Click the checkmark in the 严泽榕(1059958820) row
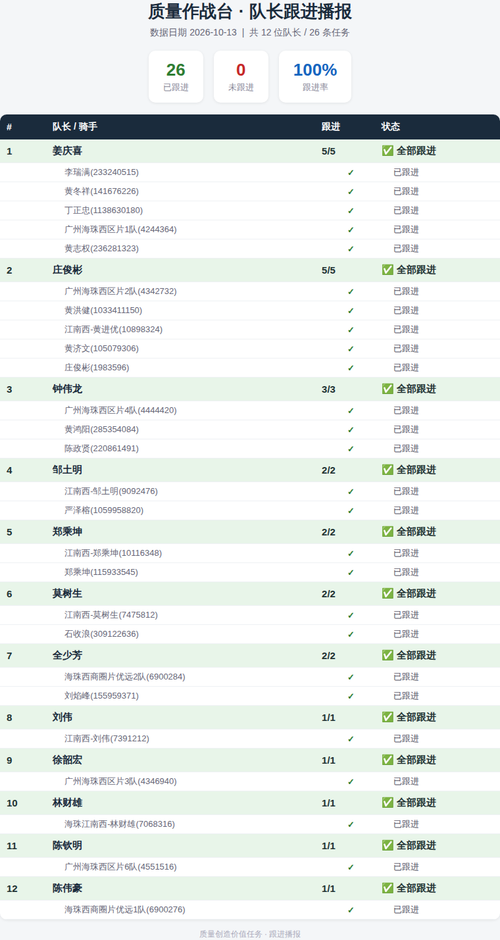The height and width of the screenshot is (940, 500). 351,511
